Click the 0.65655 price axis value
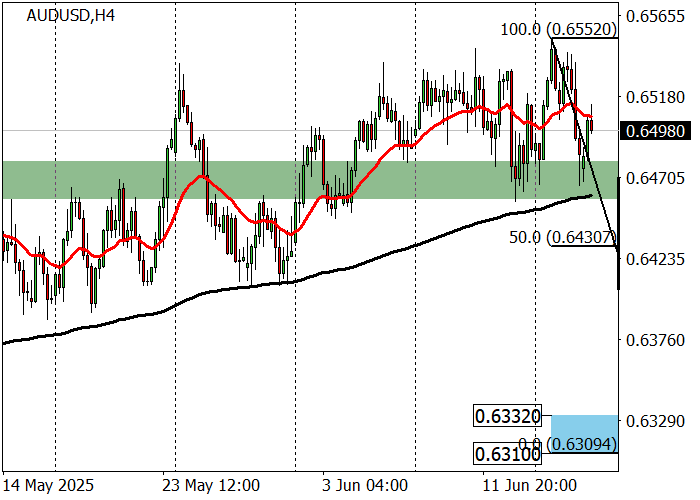 pyautogui.click(x=655, y=17)
